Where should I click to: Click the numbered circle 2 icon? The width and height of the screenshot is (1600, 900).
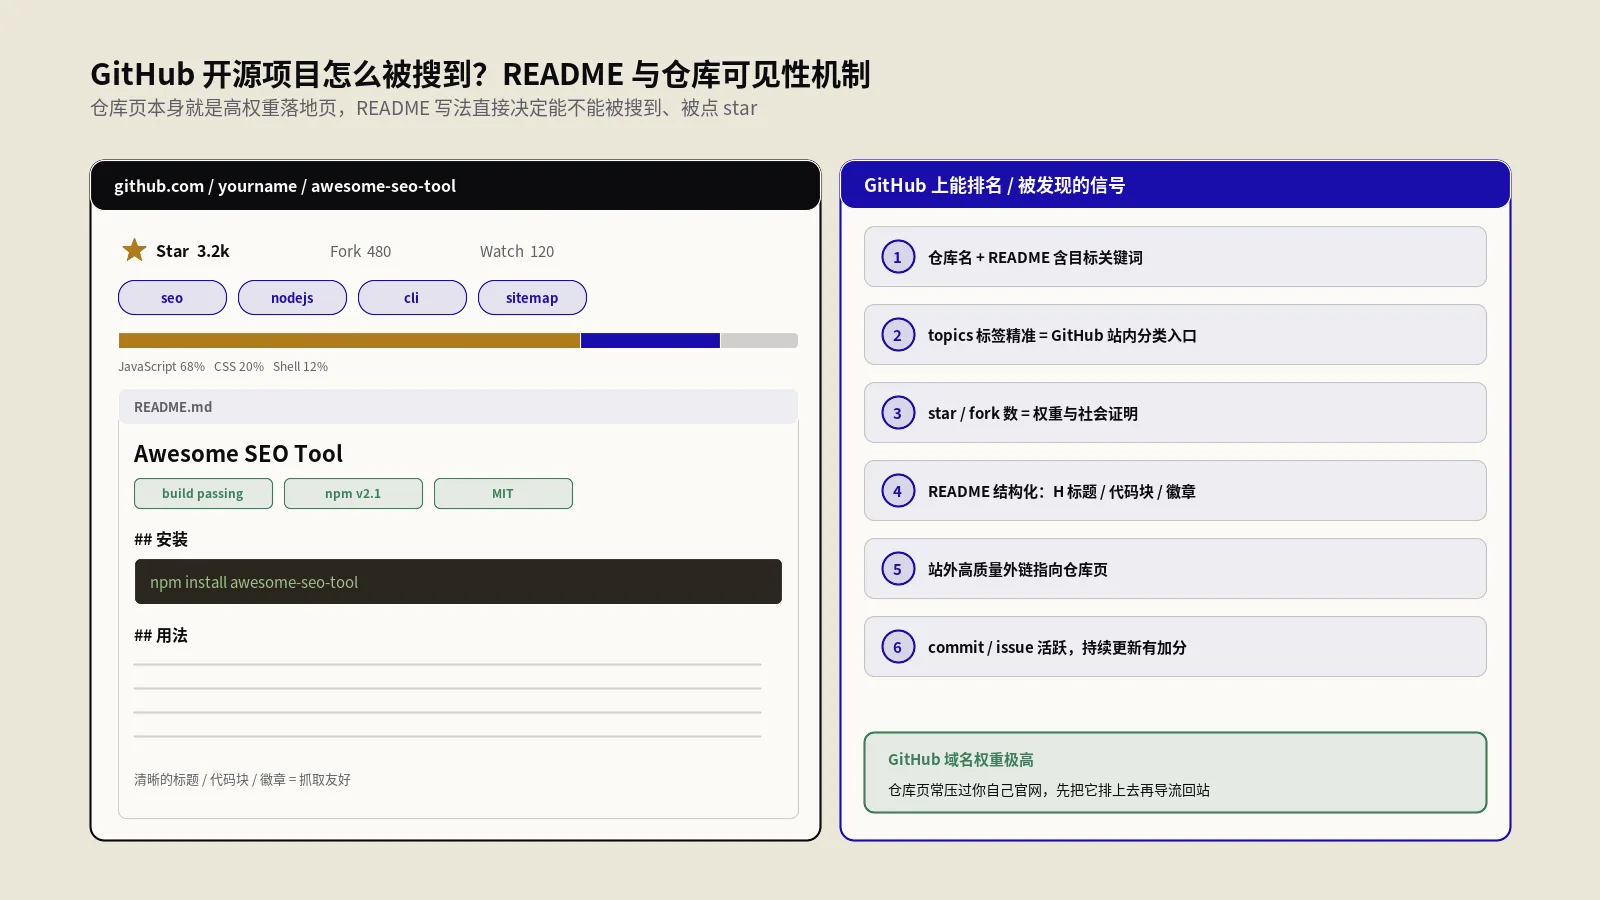coord(898,335)
